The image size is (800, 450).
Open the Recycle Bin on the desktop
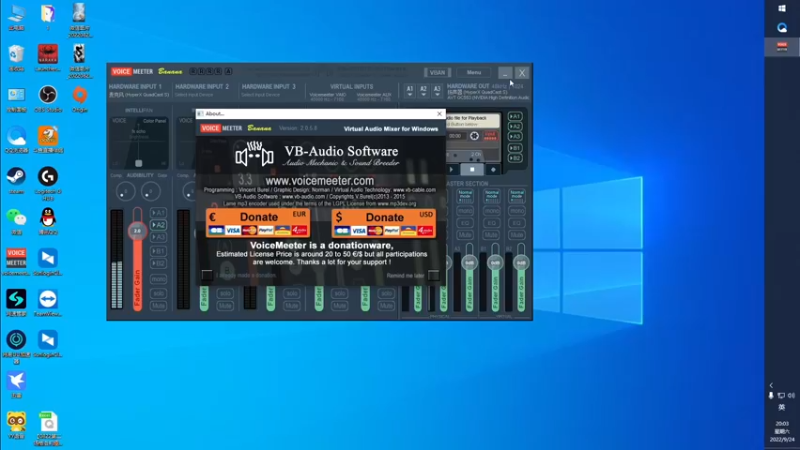click(x=16, y=57)
